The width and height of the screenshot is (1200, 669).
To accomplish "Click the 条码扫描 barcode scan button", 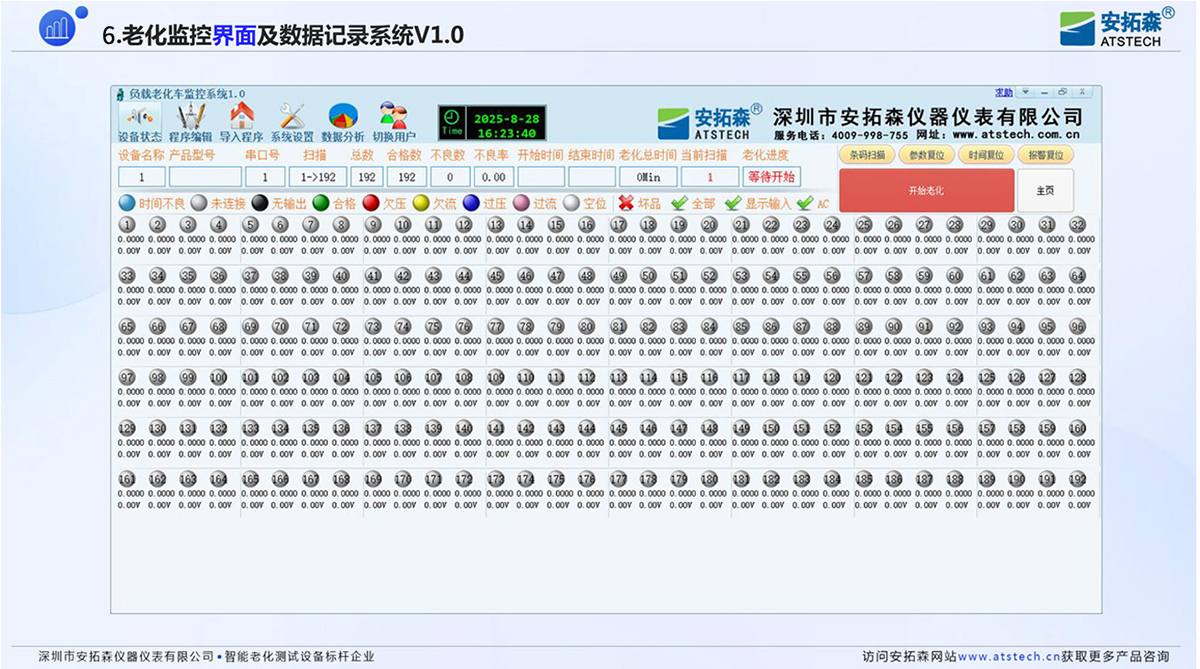I will [867, 155].
